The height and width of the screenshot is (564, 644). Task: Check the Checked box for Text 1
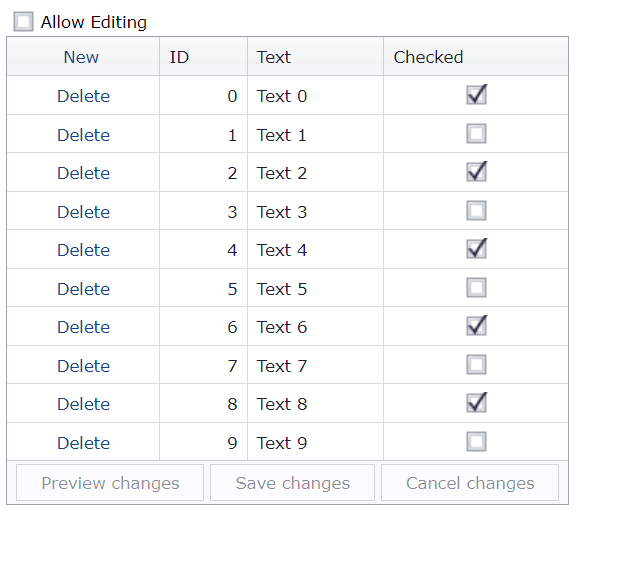click(476, 134)
